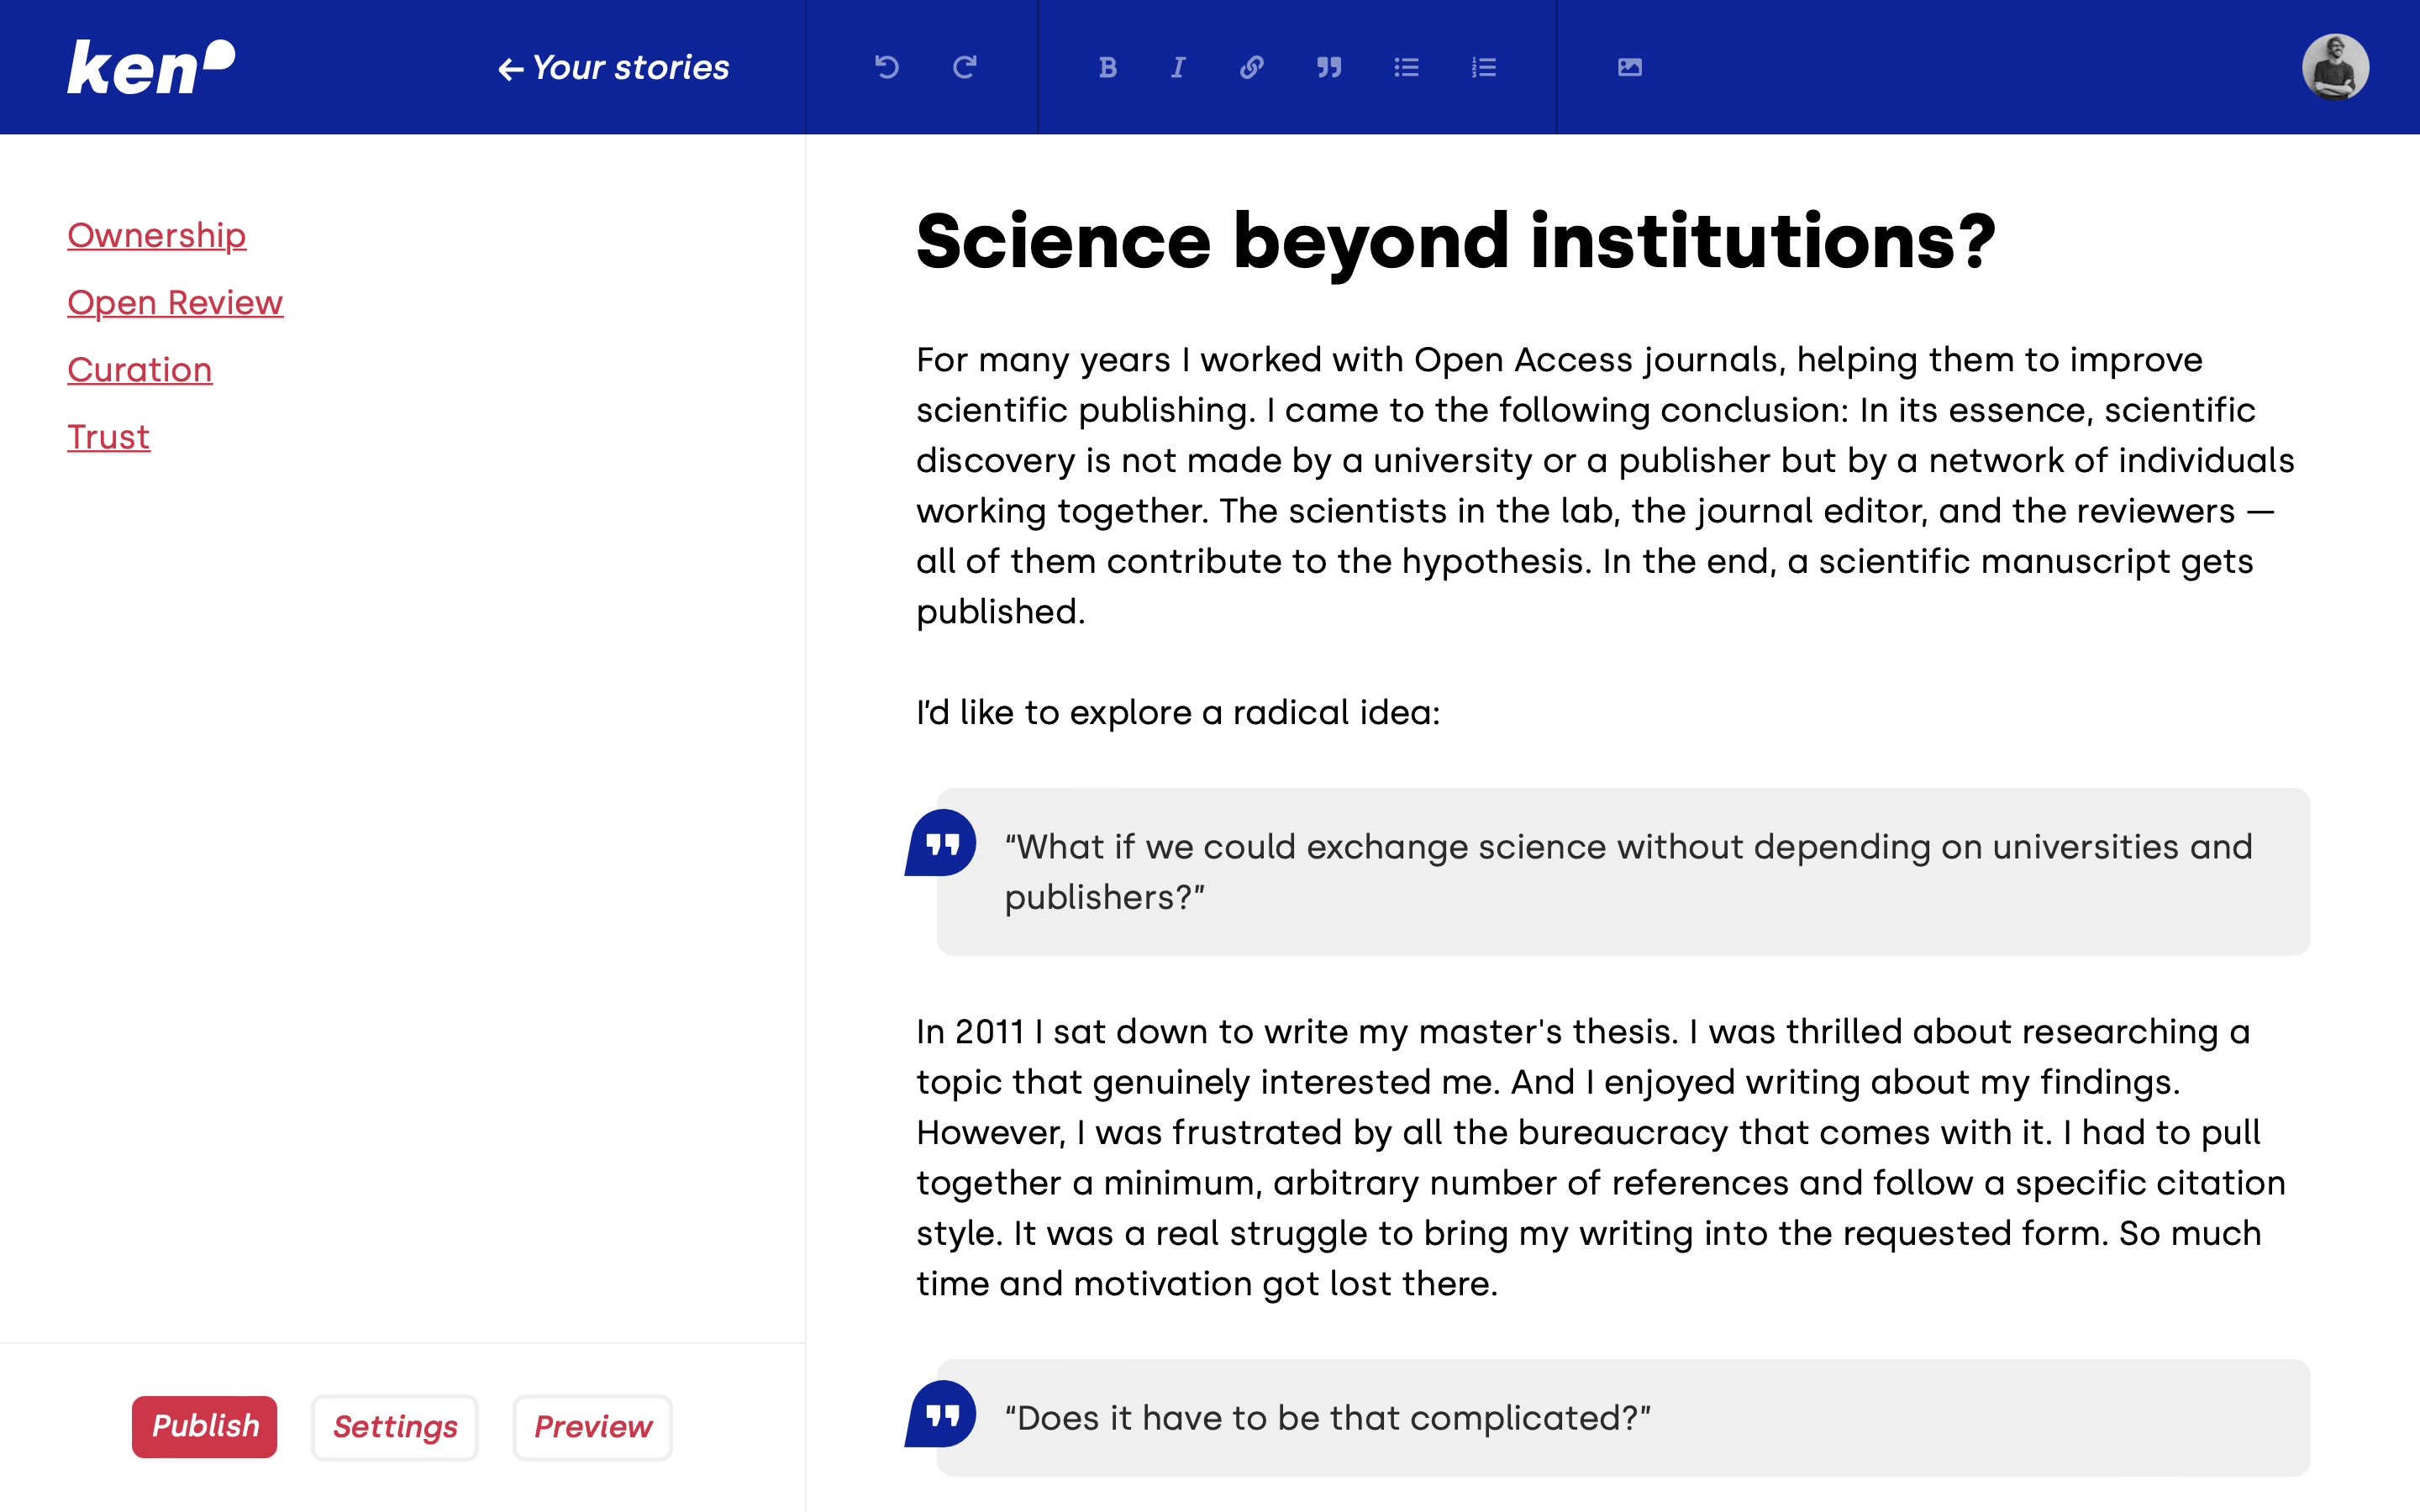The height and width of the screenshot is (1512, 2420).
Task: Open the user profile avatar
Action: tap(2334, 67)
